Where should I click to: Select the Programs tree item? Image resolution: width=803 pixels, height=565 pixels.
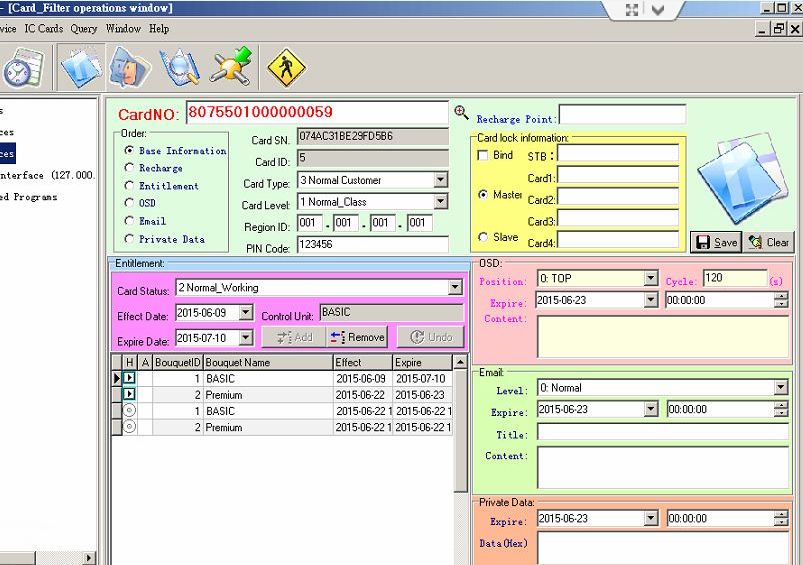point(29,197)
